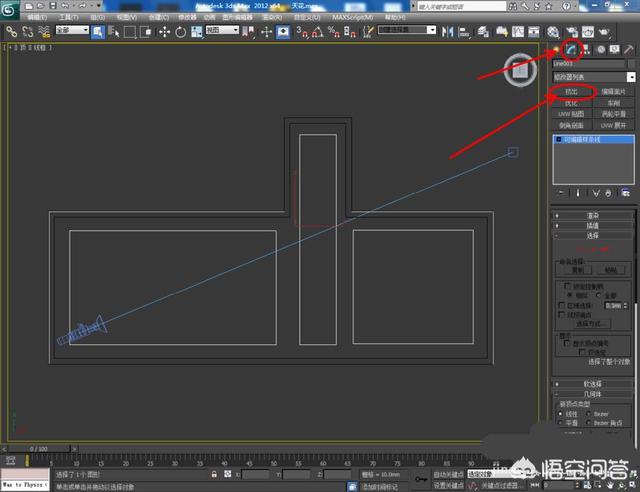Select Editable Spline in modifier stack

(x=593, y=140)
